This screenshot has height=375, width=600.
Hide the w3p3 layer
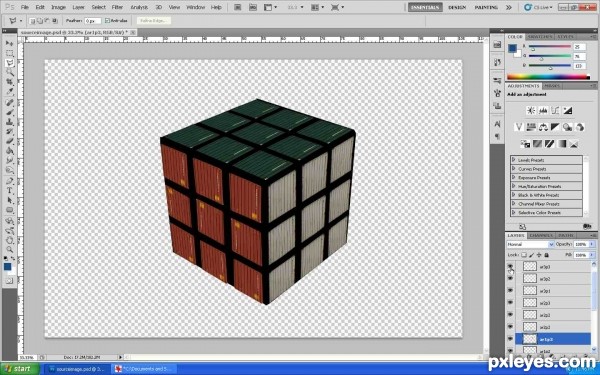coord(510,266)
